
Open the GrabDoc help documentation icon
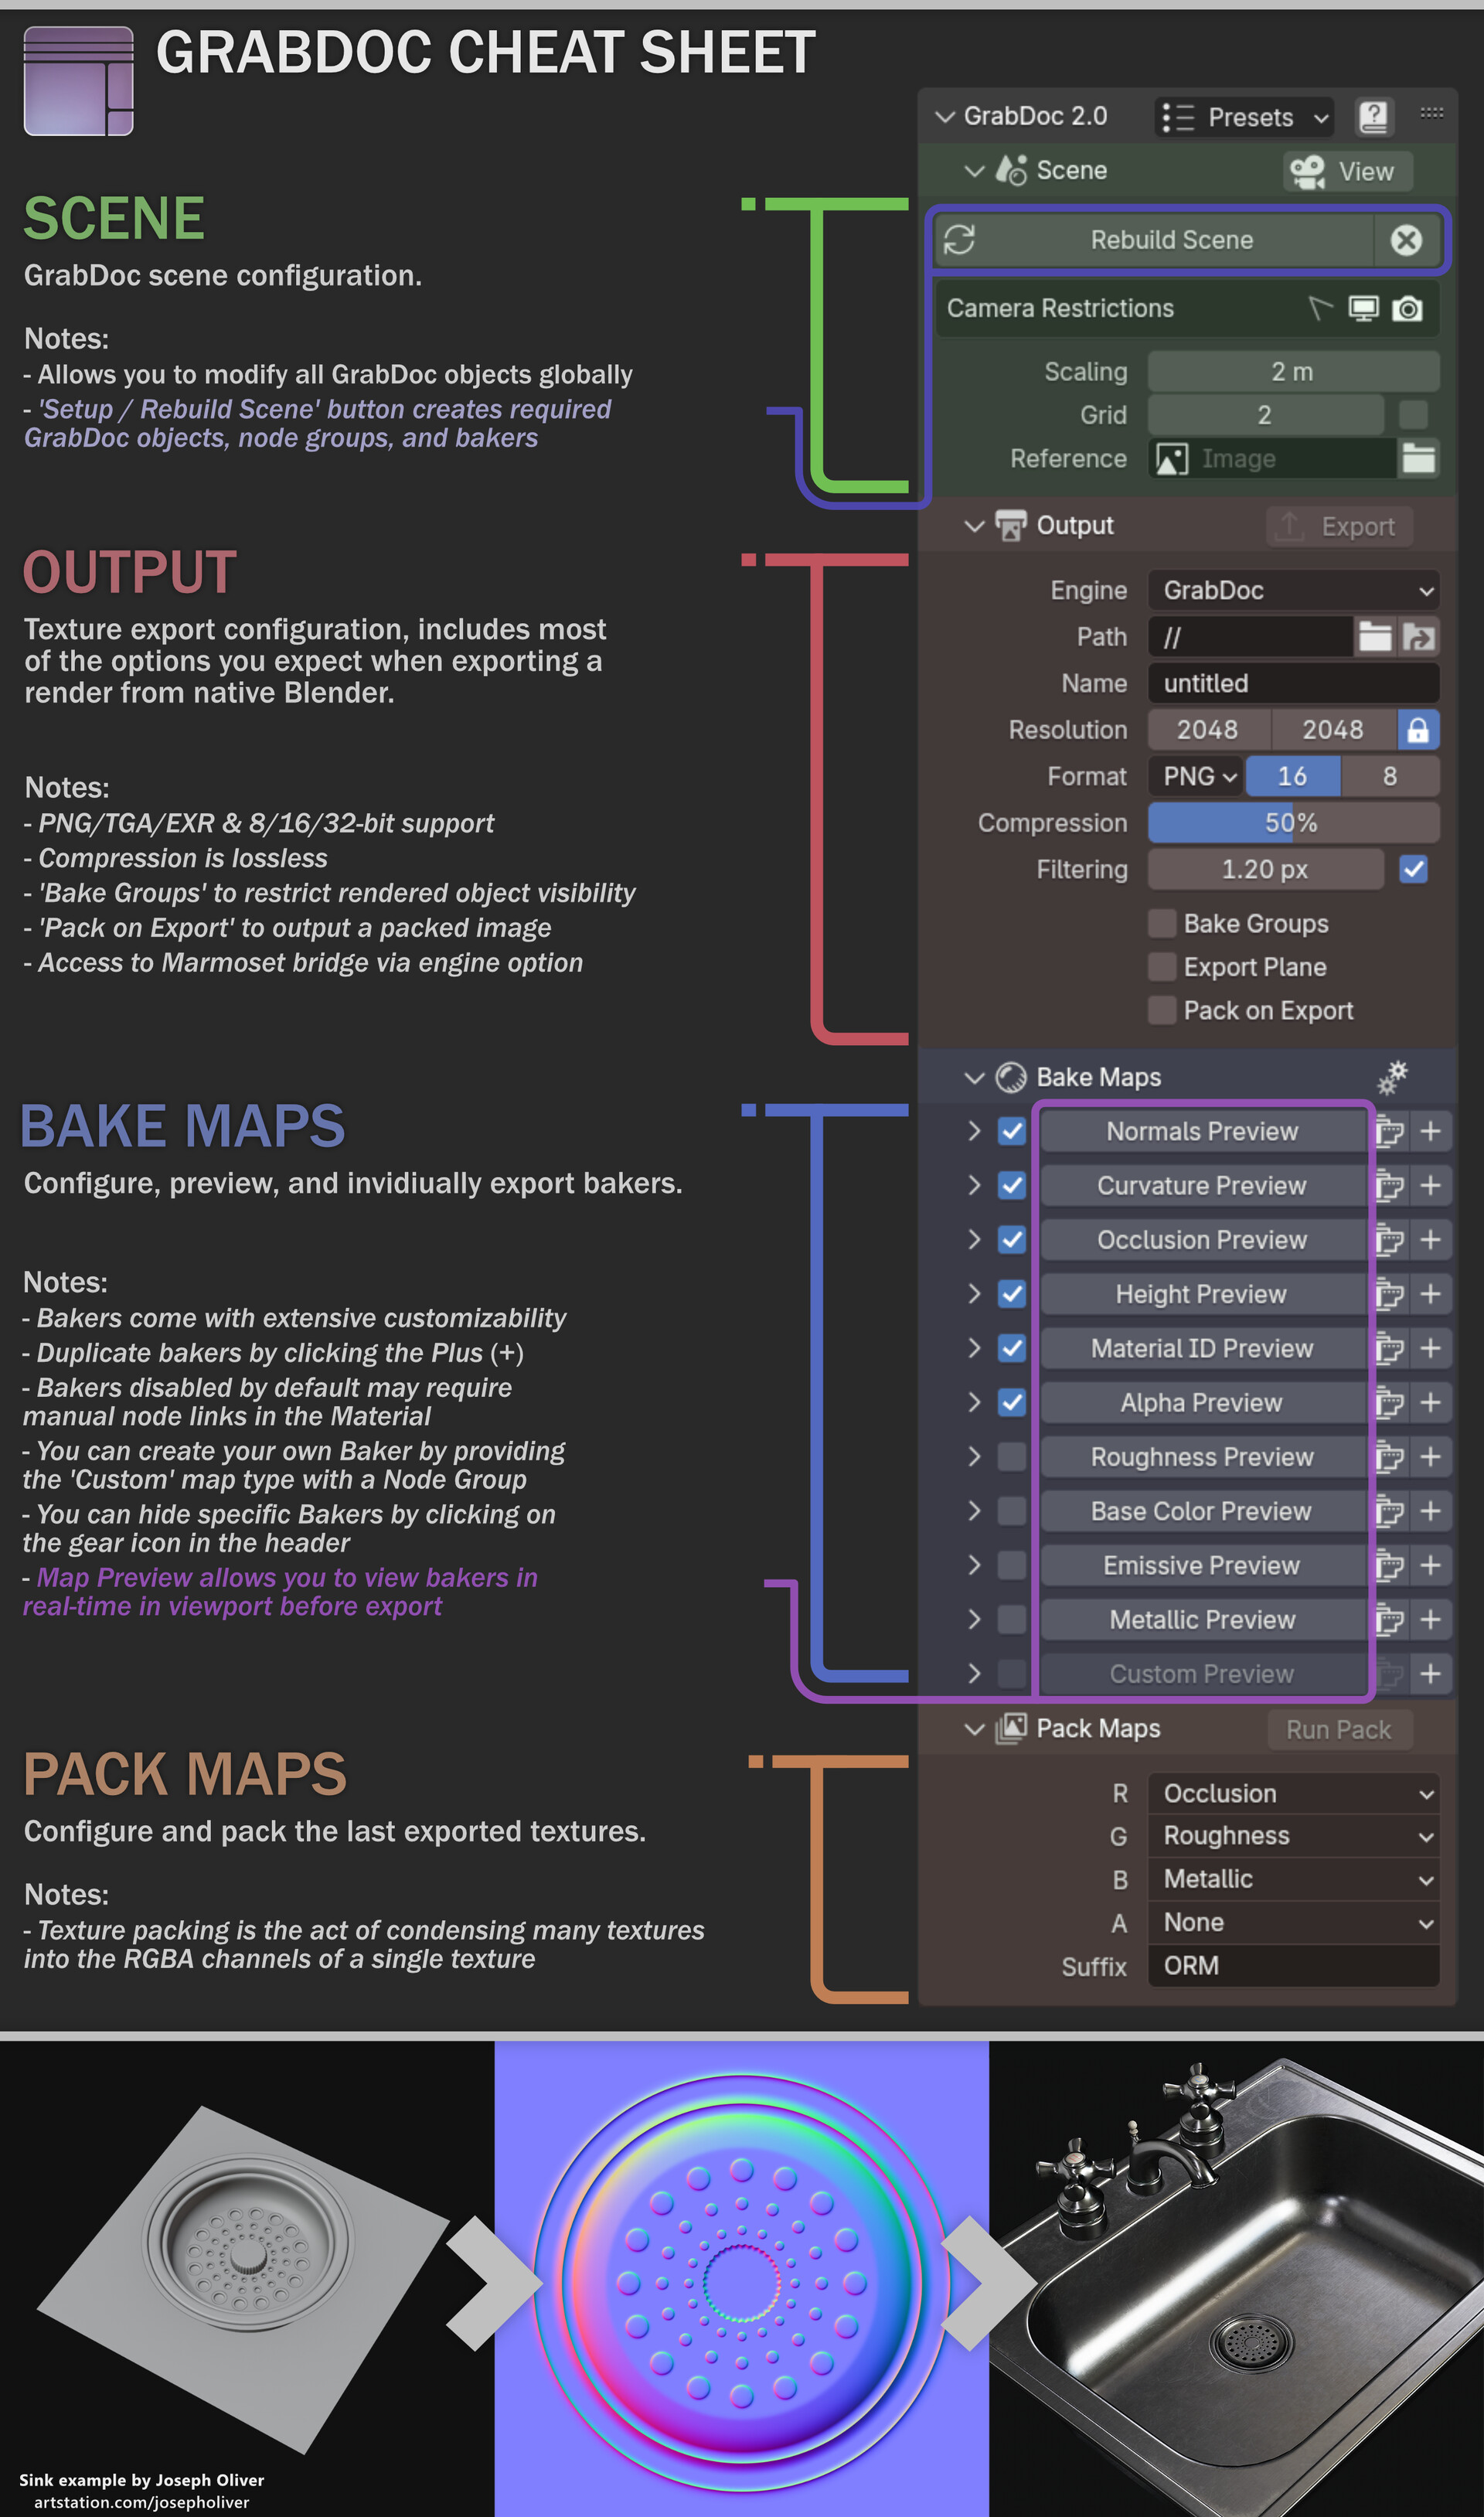[1374, 117]
